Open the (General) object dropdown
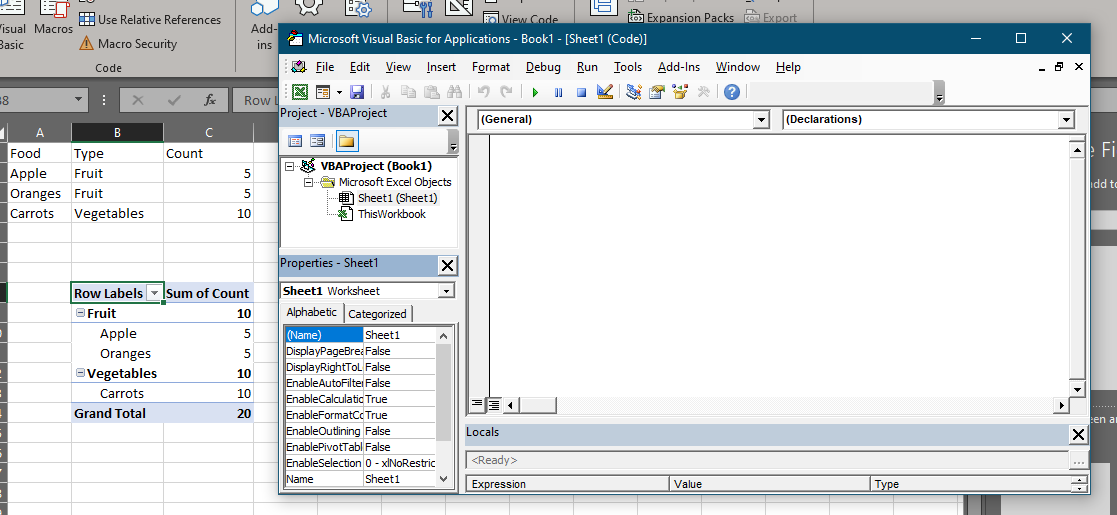Viewport: 1117px width, 515px height. tap(762, 120)
